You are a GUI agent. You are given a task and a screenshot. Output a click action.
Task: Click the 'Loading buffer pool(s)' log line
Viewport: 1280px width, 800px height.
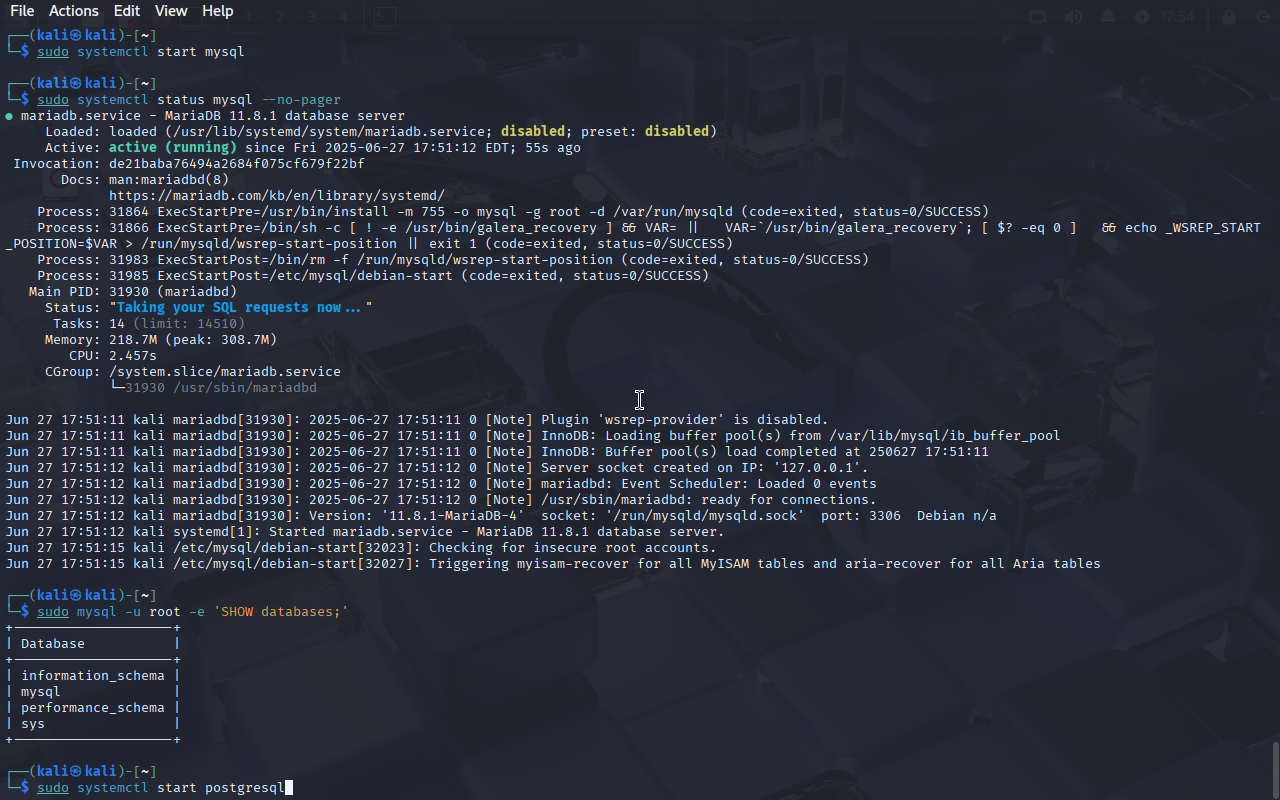(533, 436)
